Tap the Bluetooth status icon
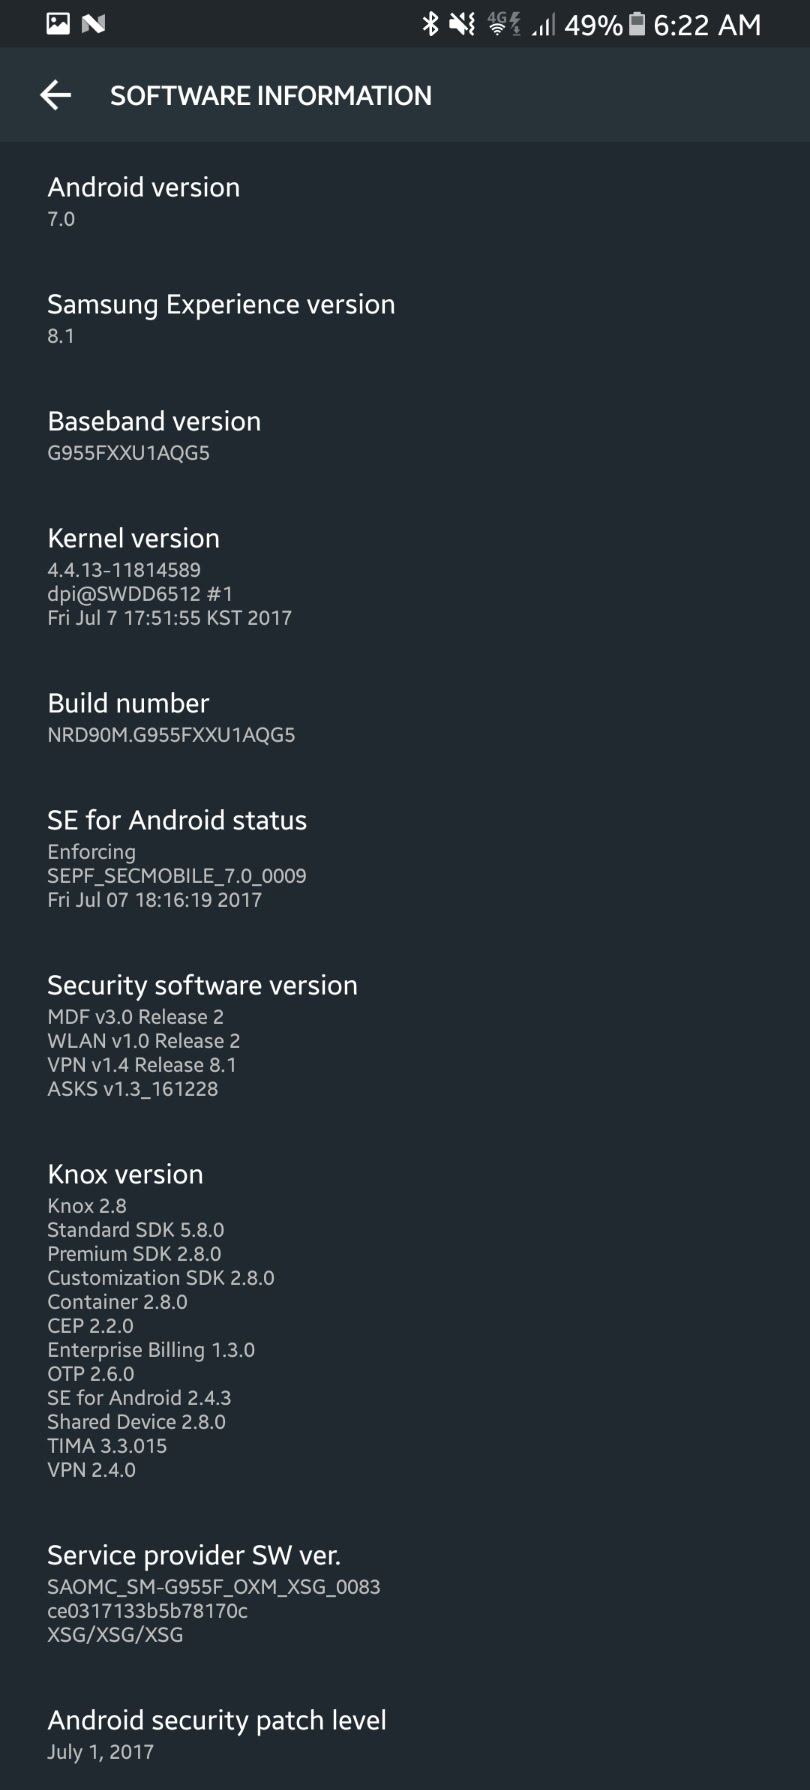Viewport: 810px width, 1790px height. (430, 24)
